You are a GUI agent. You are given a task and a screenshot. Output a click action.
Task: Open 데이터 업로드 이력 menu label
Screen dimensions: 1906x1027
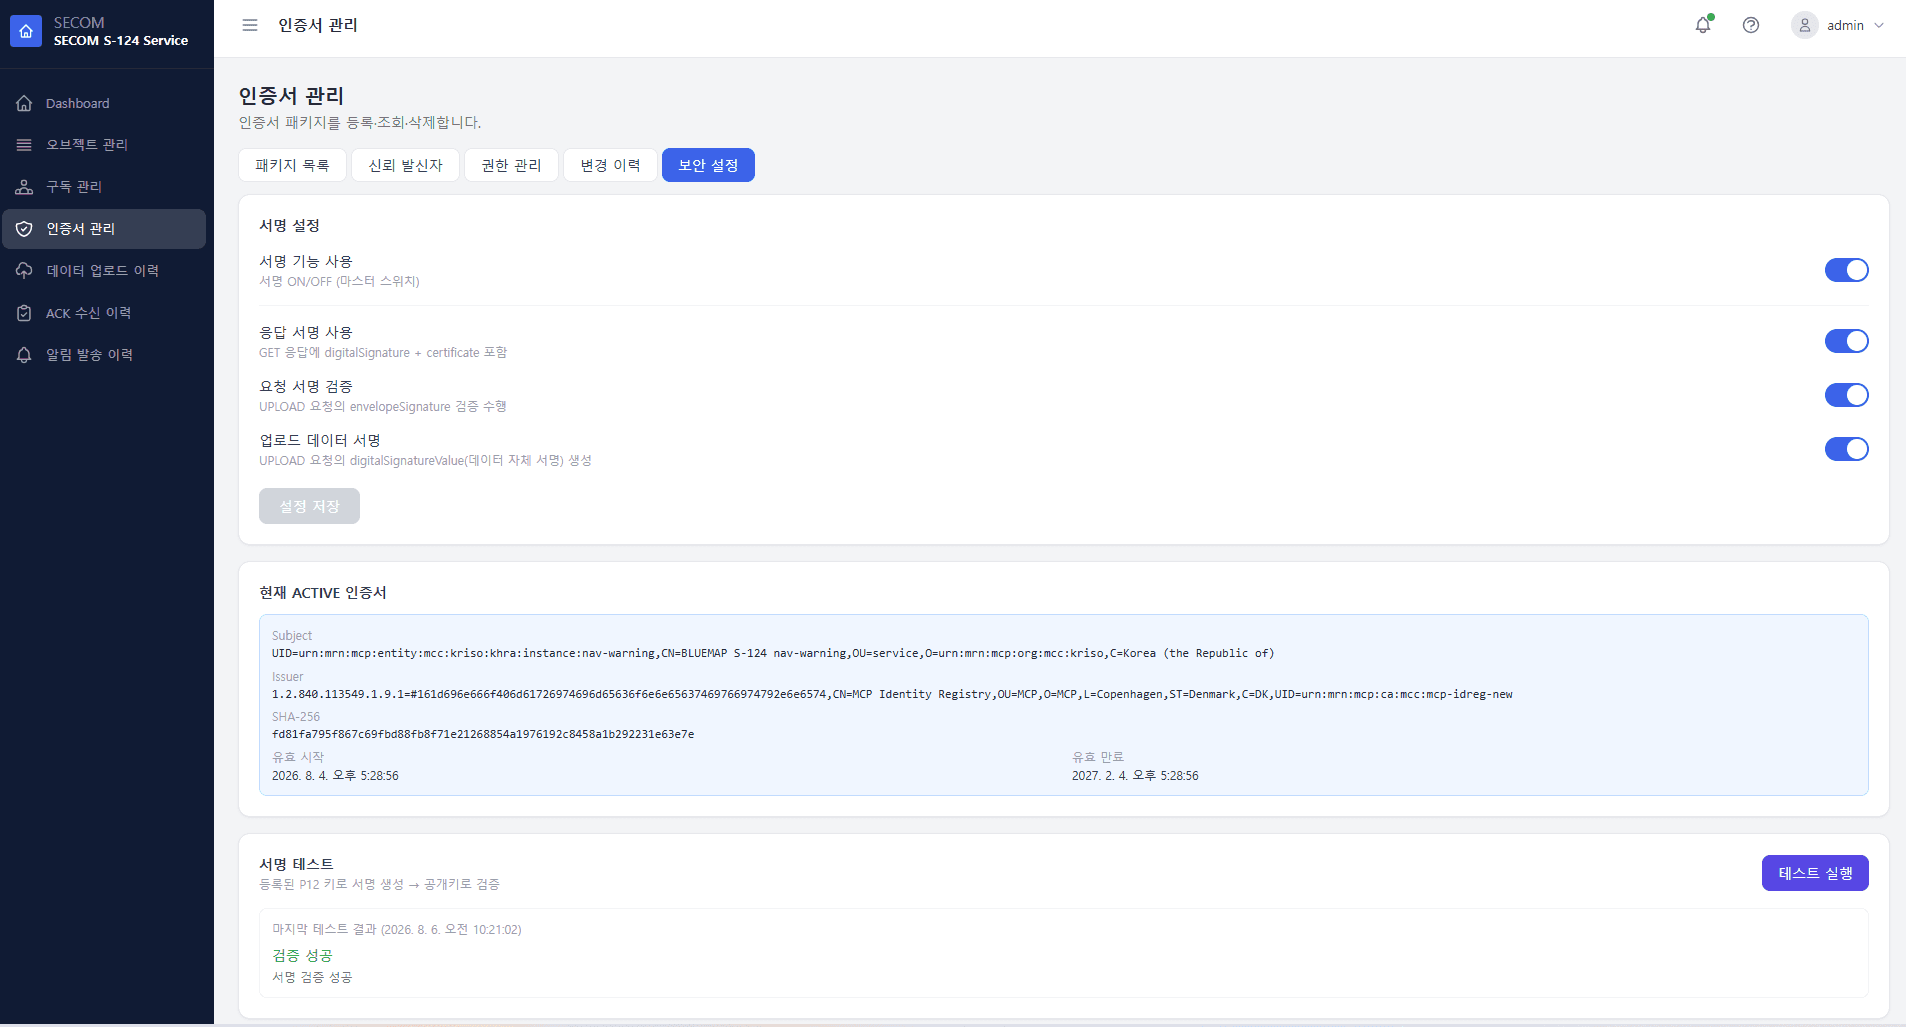[x=102, y=271]
